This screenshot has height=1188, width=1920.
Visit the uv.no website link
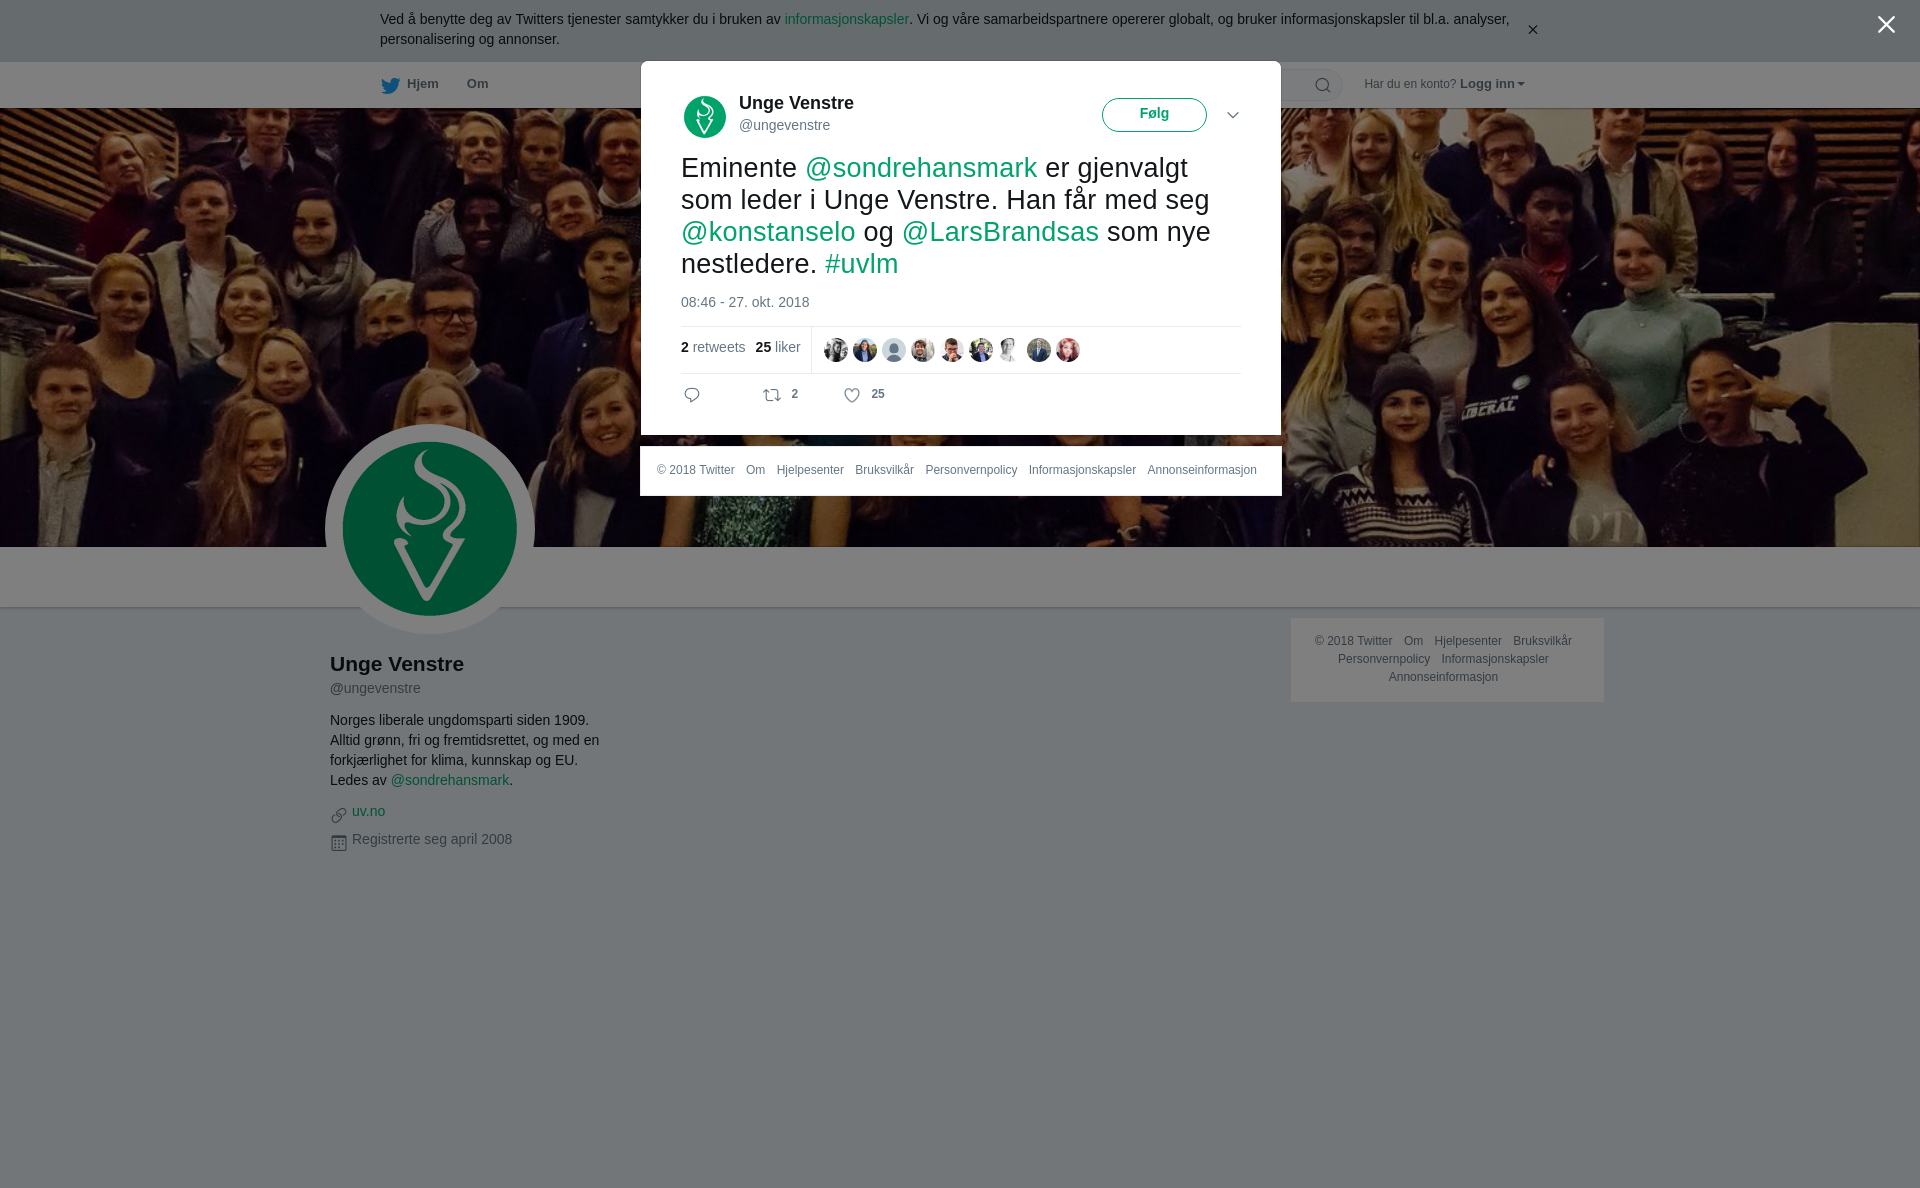click(368, 811)
